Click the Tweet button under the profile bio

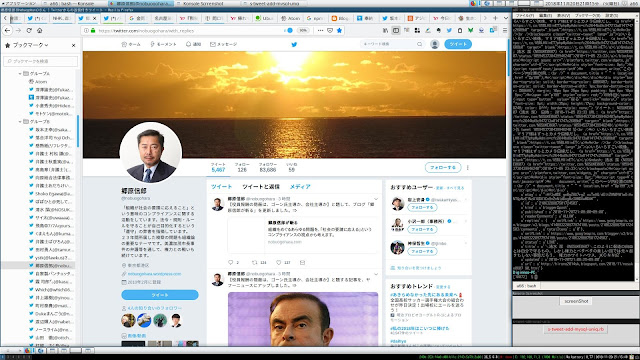pyautogui.click(x=160, y=295)
